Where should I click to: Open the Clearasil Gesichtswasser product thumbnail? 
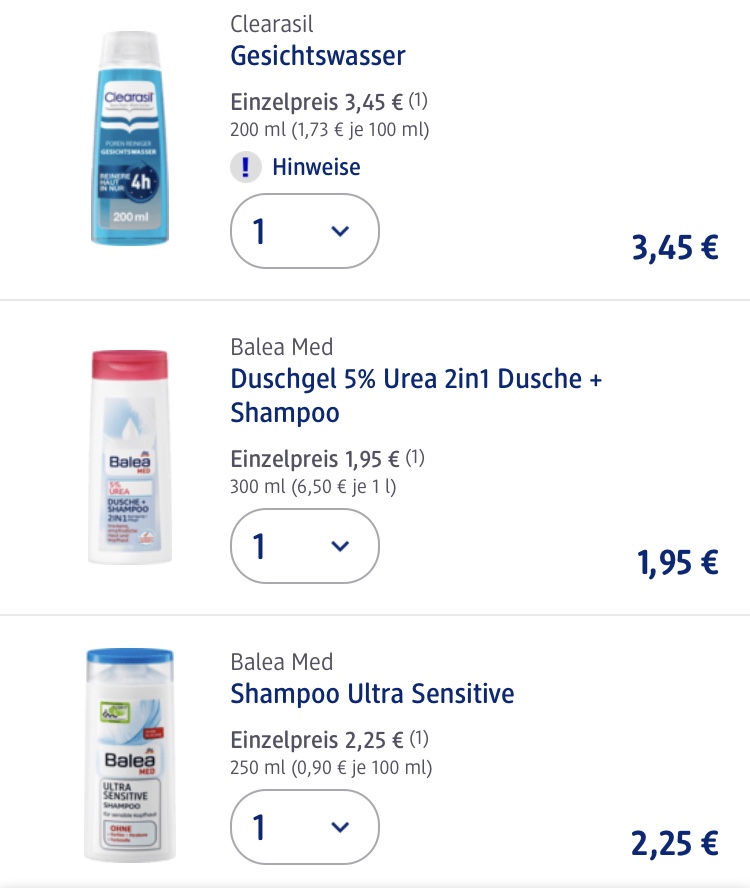coord(130,138)
